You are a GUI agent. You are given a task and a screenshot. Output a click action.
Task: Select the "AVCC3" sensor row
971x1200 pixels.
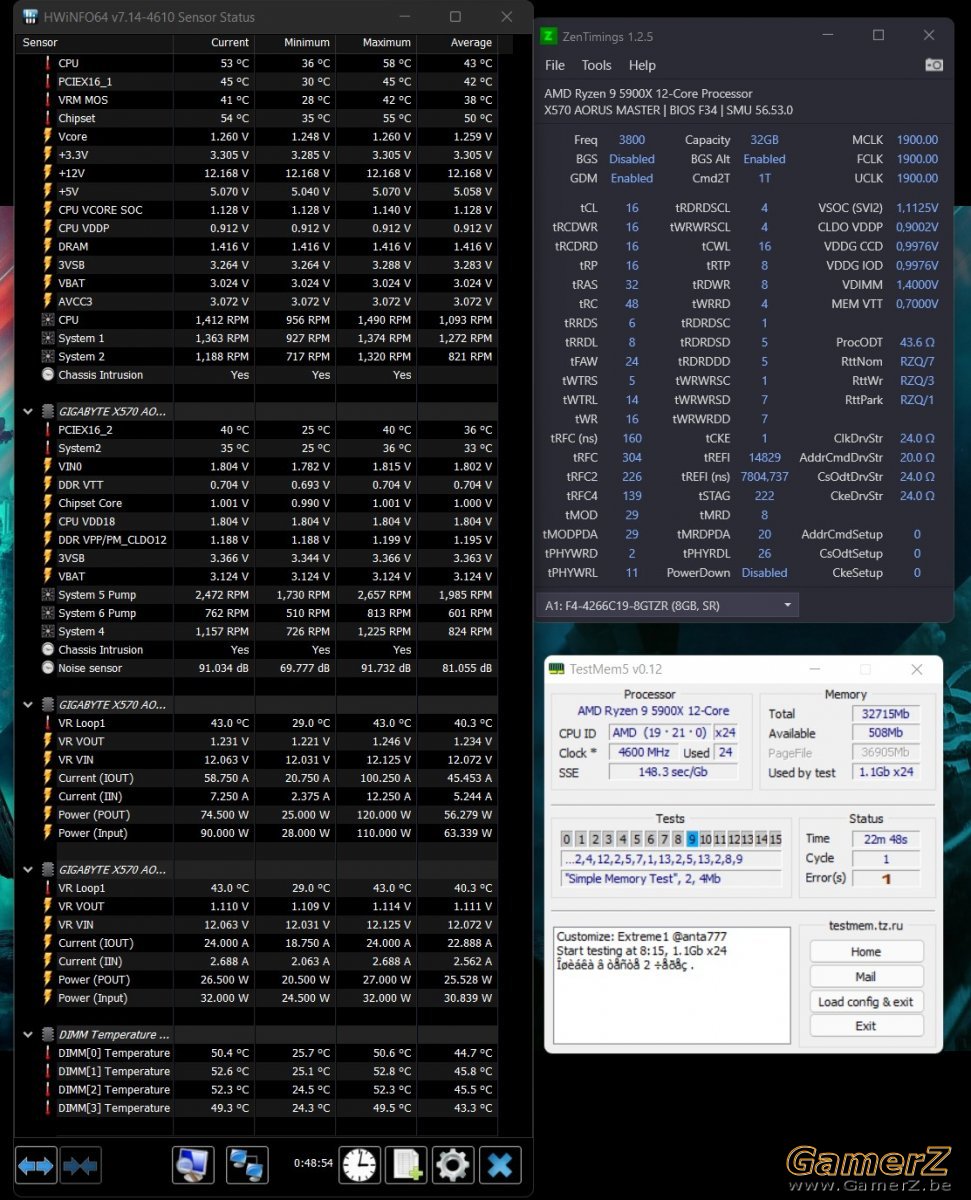(x=258, y=301)
